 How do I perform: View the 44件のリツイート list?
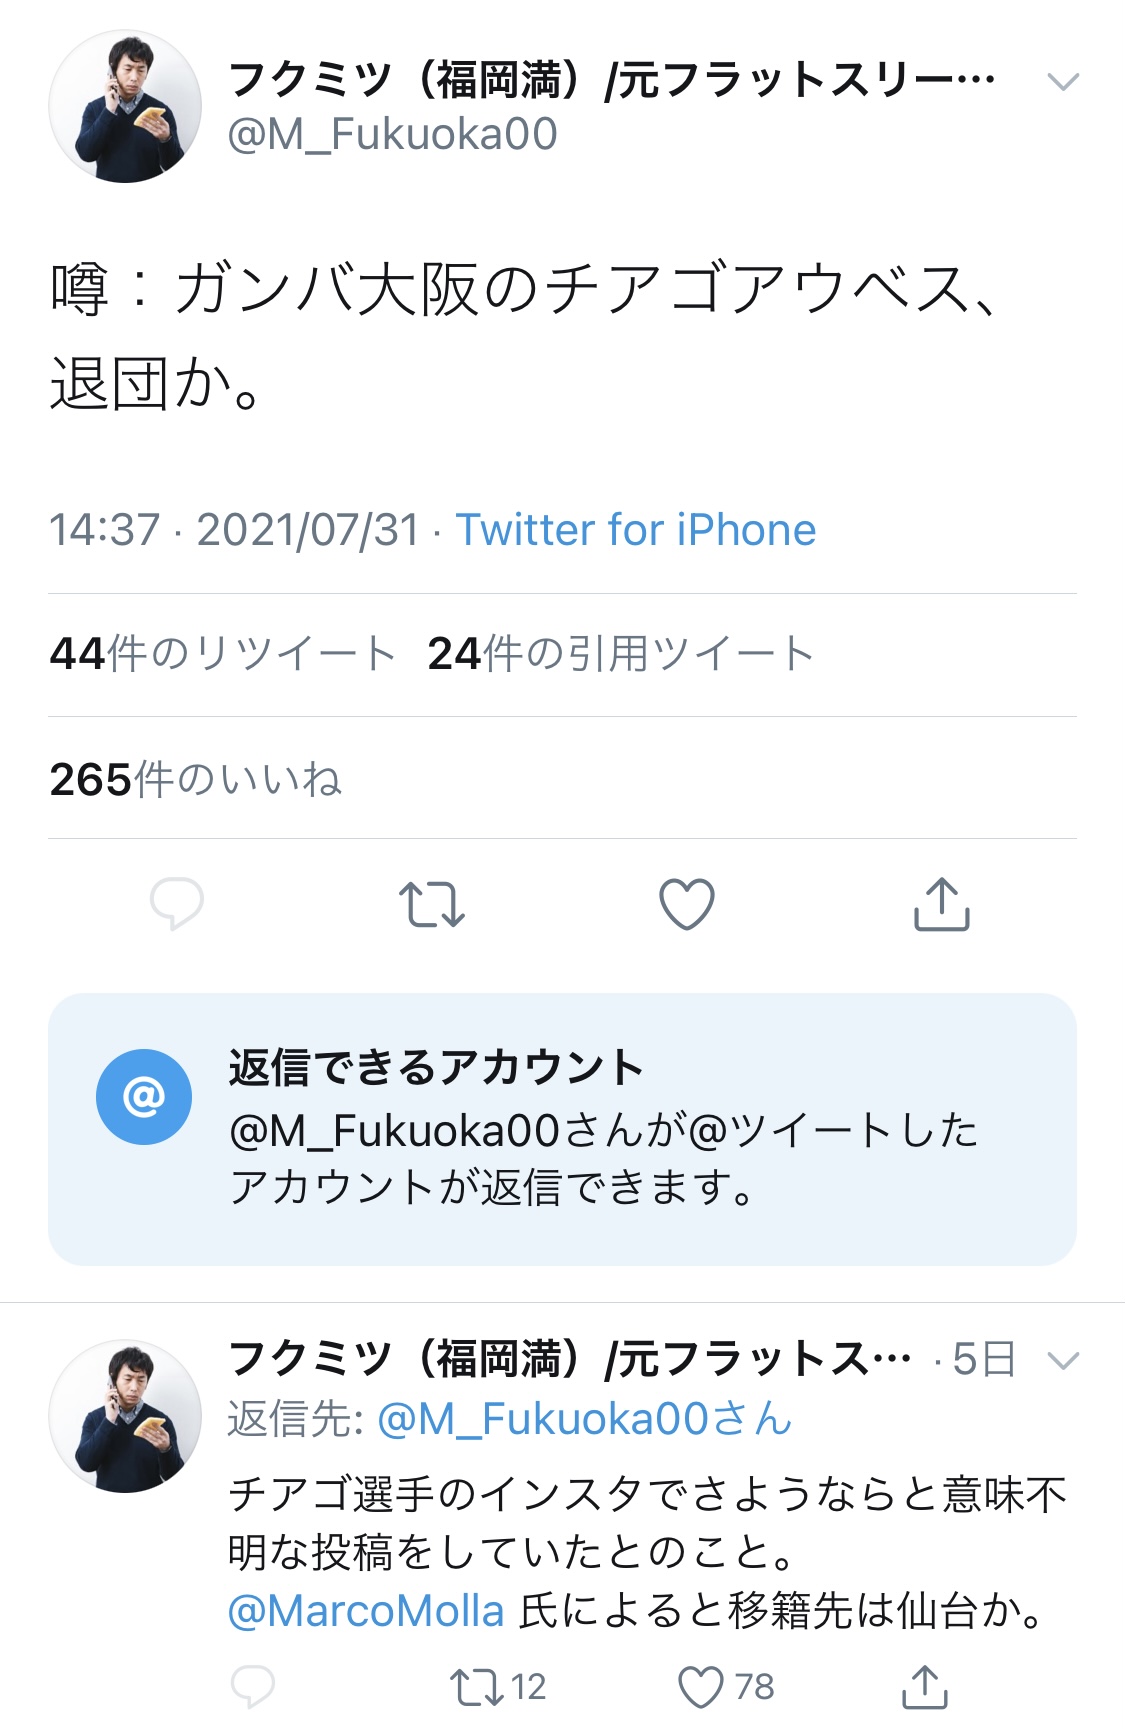click(x=223, y=654)
